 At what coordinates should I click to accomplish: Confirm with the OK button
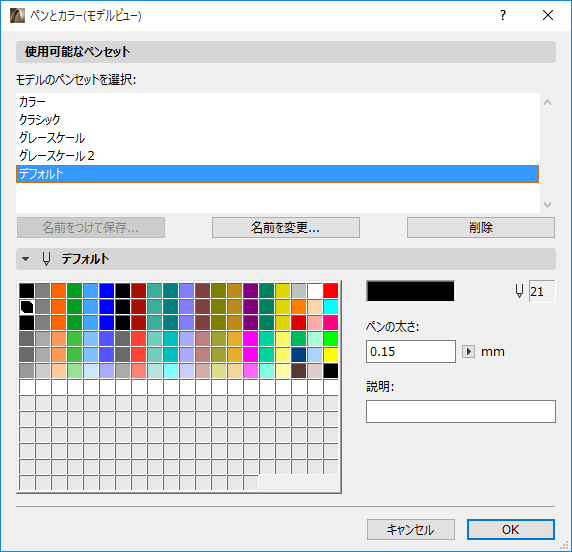point(511,529)
